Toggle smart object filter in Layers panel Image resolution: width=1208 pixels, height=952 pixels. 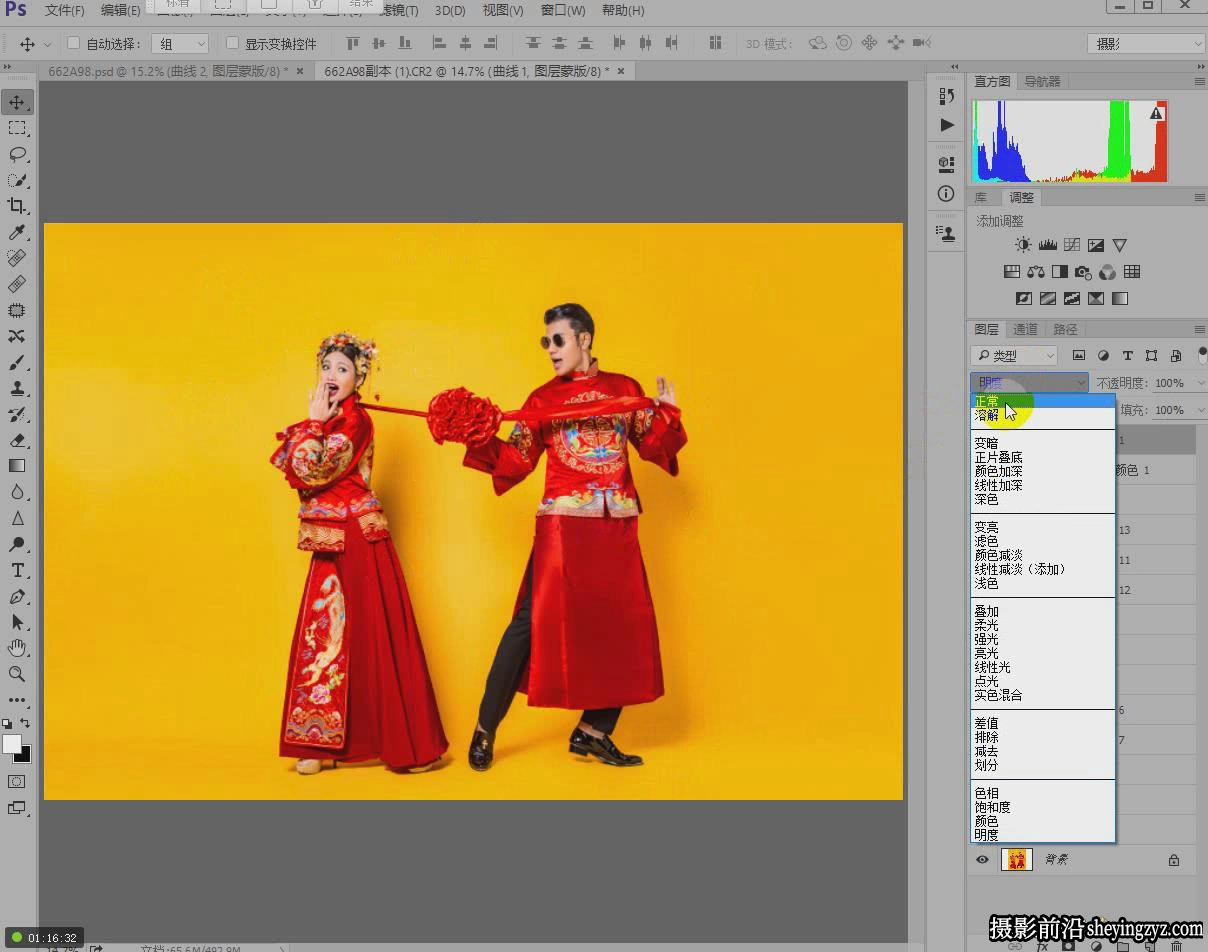pyautogui.click(x=1175, y=355)
